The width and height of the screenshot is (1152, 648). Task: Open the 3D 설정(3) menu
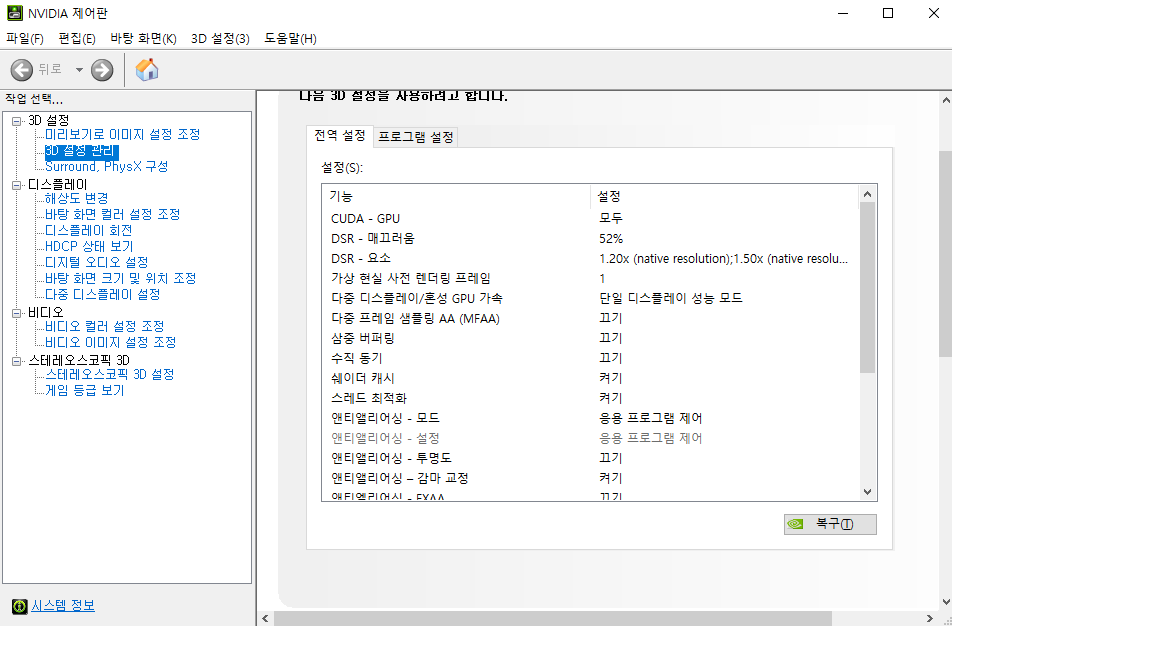pos(219,37)
